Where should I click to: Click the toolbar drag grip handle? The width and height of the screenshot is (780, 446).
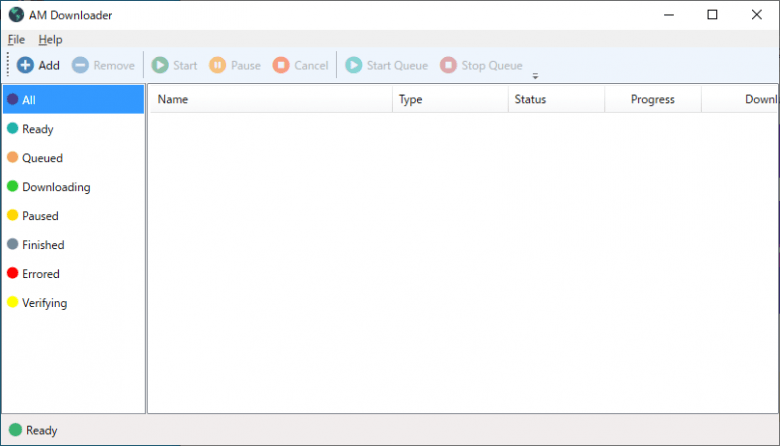pyautogui.click(x=8, y=65)
